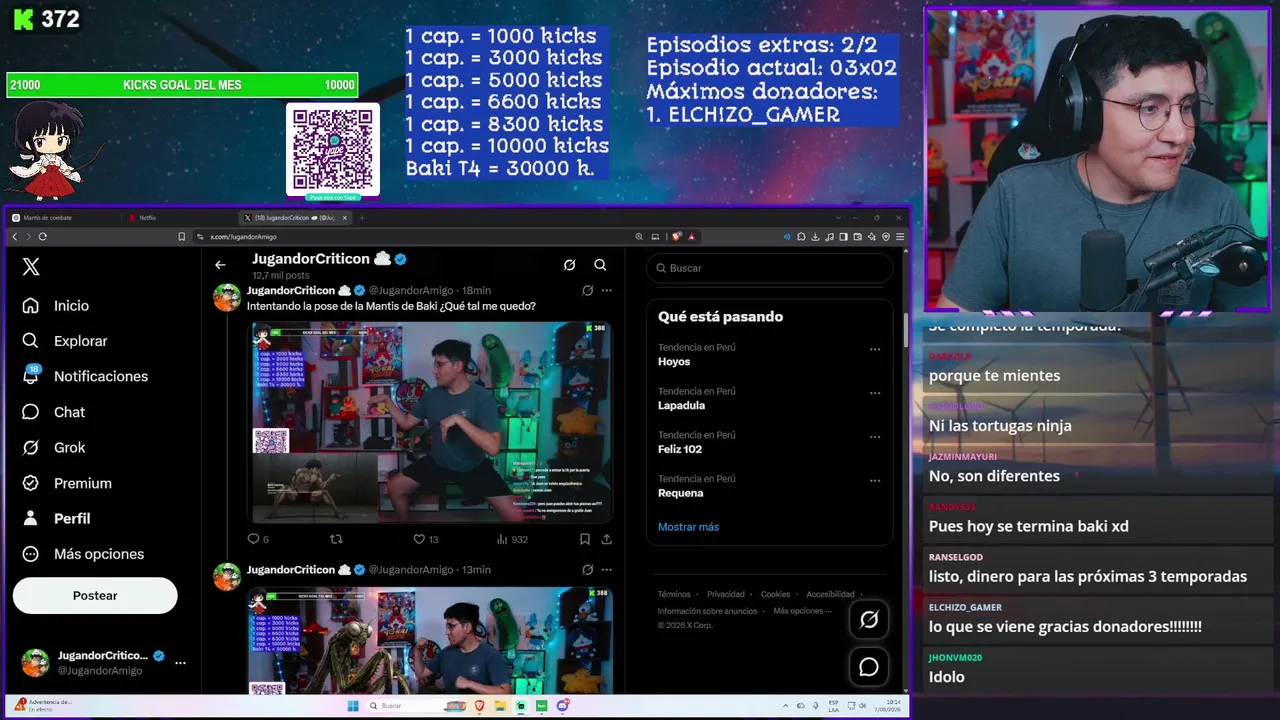Click Mostrar más under trends
This screenshot has width=1280, height=720.
pyautogui.click(x=688, y=527)
